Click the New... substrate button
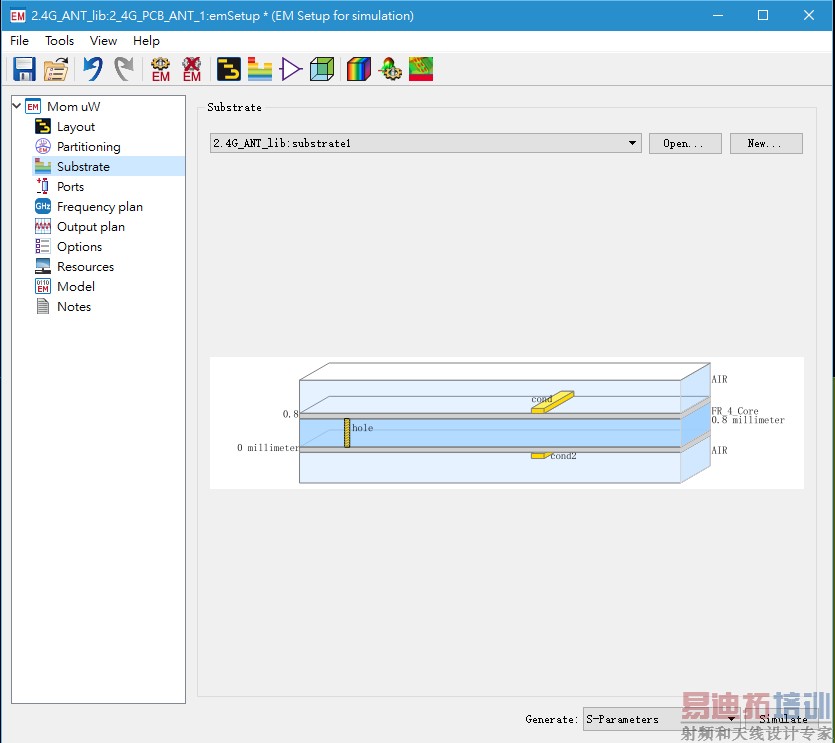This screenshot has height=743, width=835. click(766, 143)
